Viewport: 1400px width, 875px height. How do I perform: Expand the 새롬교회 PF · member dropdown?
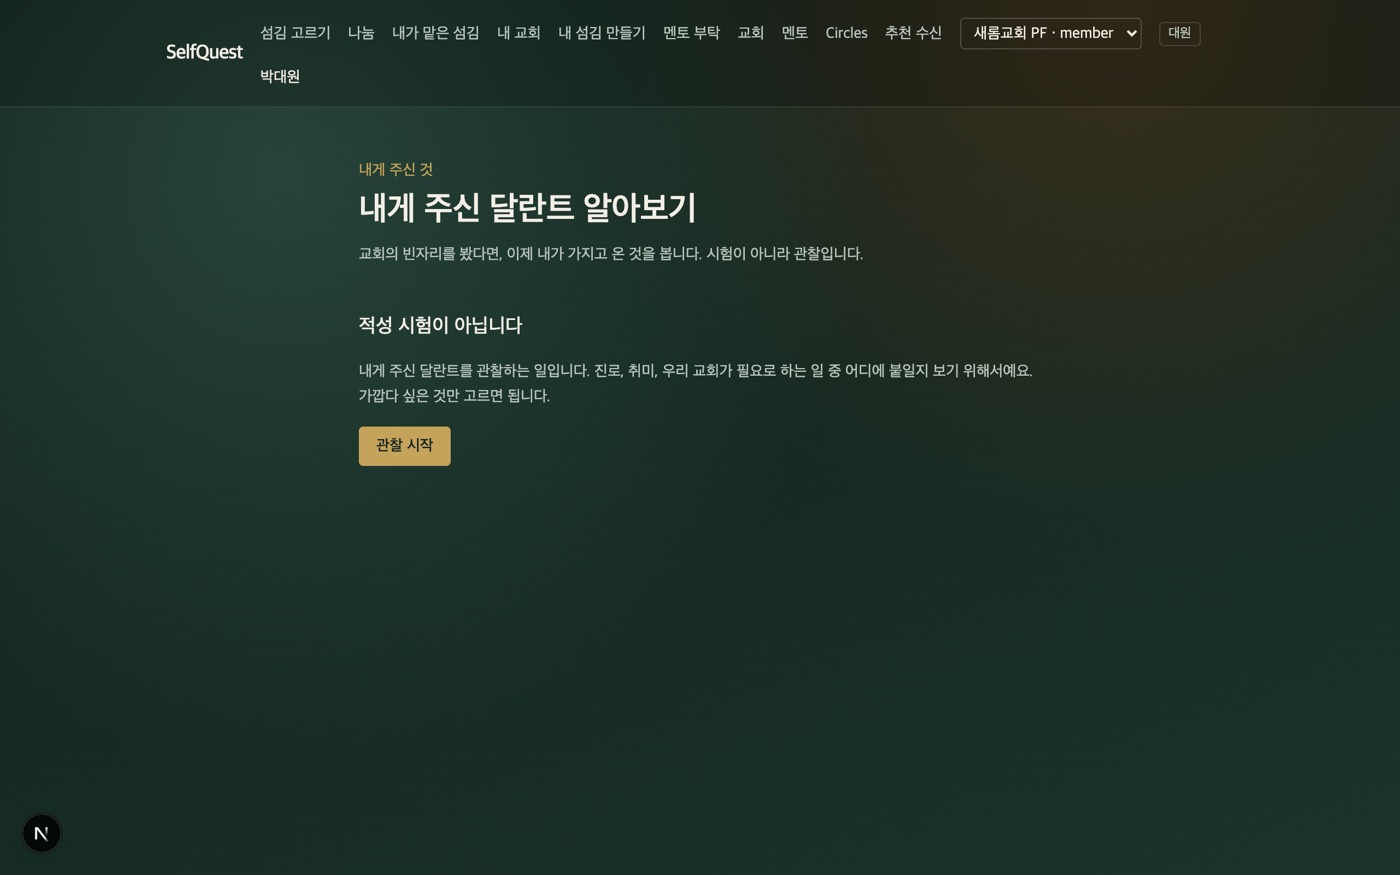click(x=1051, y=33)
